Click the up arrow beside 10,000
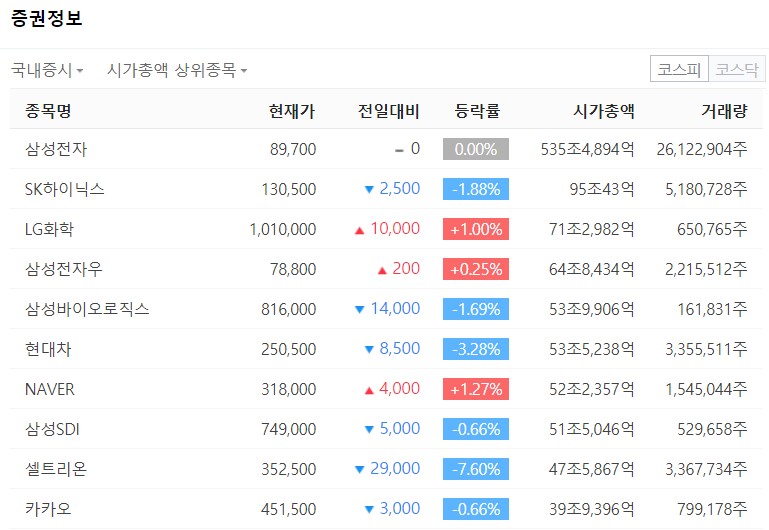This screenshot has height=530, width=769. 359,230
